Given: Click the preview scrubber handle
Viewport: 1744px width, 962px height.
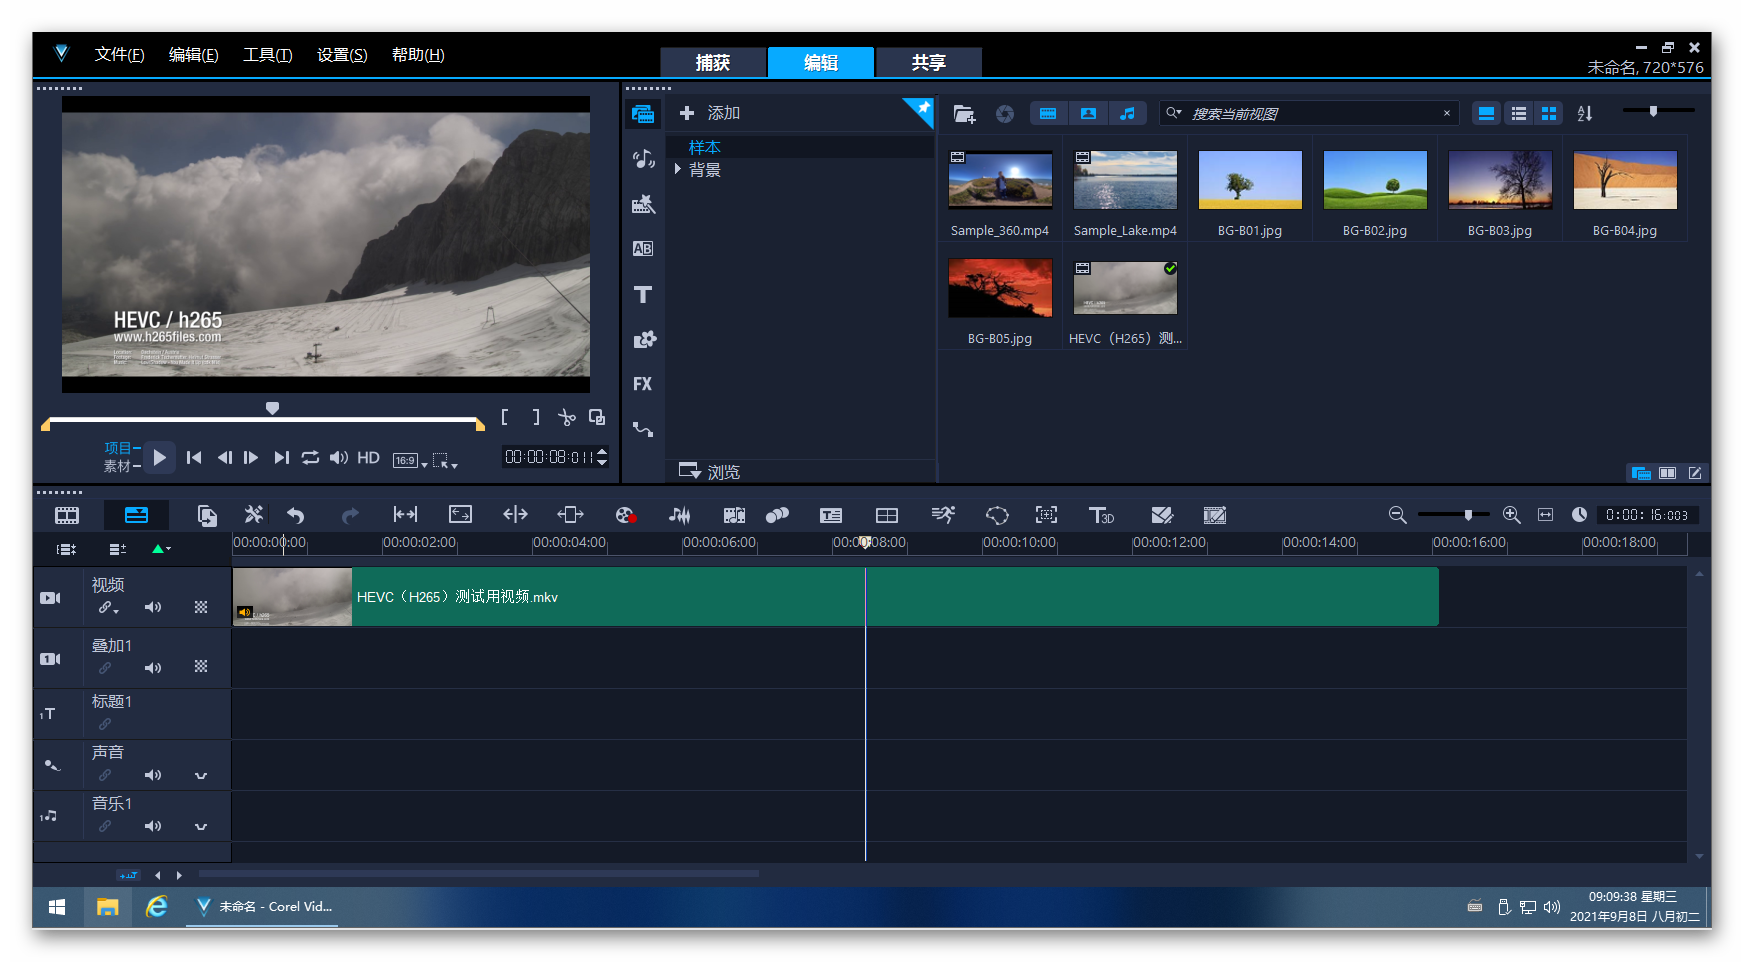Looking at the screenshot, I should pyautogui.click(x=272, y=408).
